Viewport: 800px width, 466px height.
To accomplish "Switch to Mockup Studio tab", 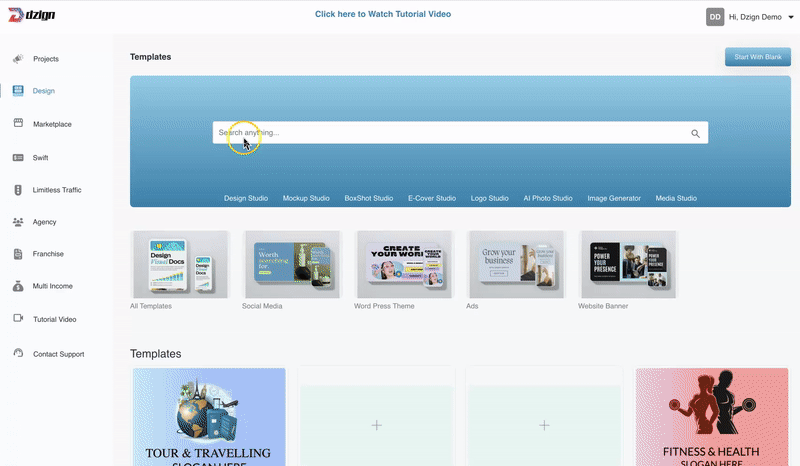I will tap(306, 199).
